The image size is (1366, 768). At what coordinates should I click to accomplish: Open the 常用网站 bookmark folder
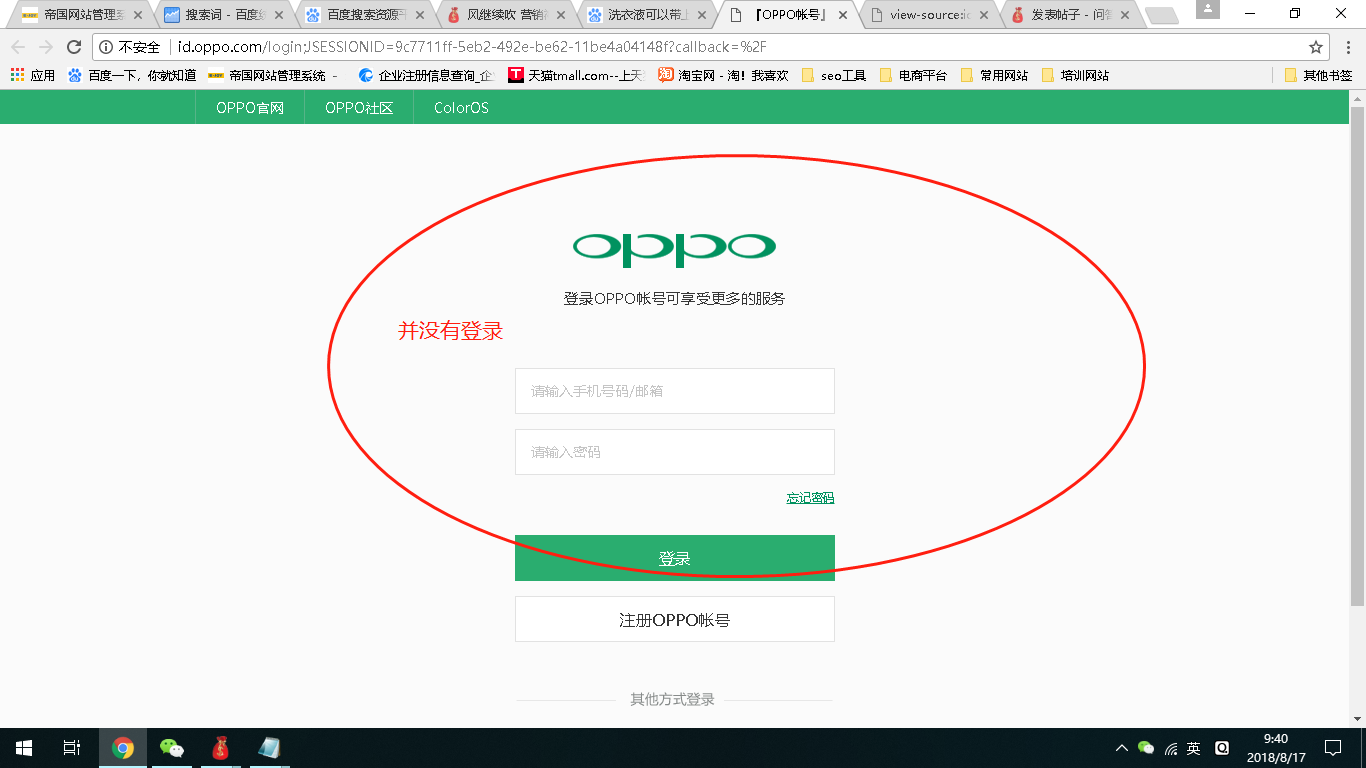tap(996, 74)
